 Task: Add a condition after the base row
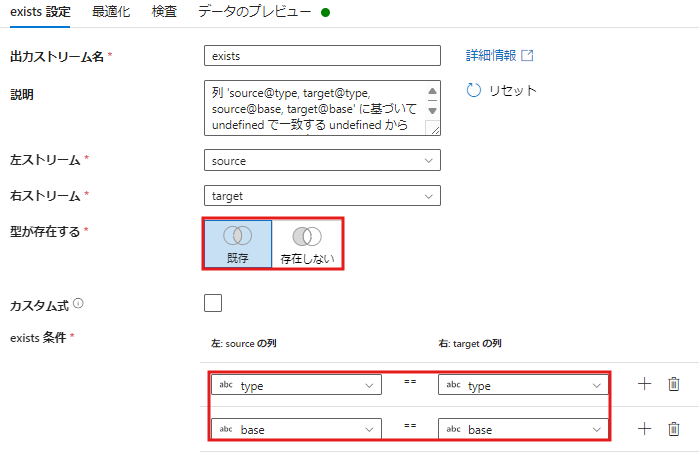pyautogui.click(x=644, y=429)
